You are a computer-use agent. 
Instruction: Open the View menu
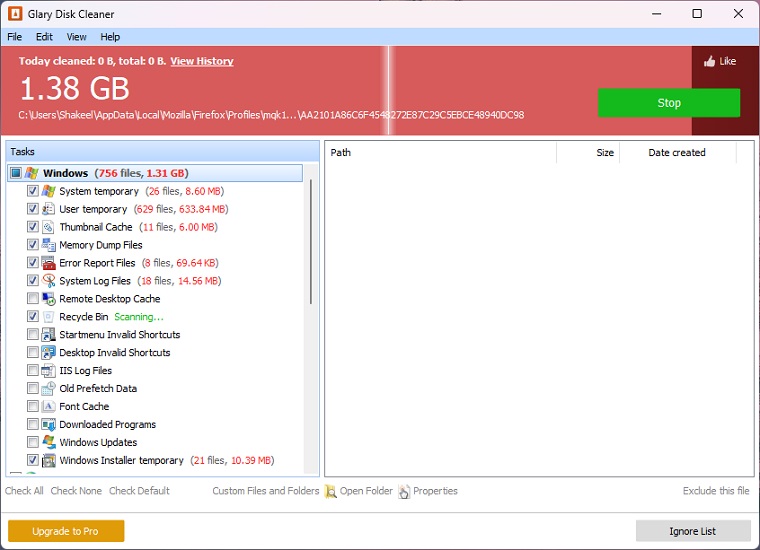pyautogui.click(x=76, y=37)
